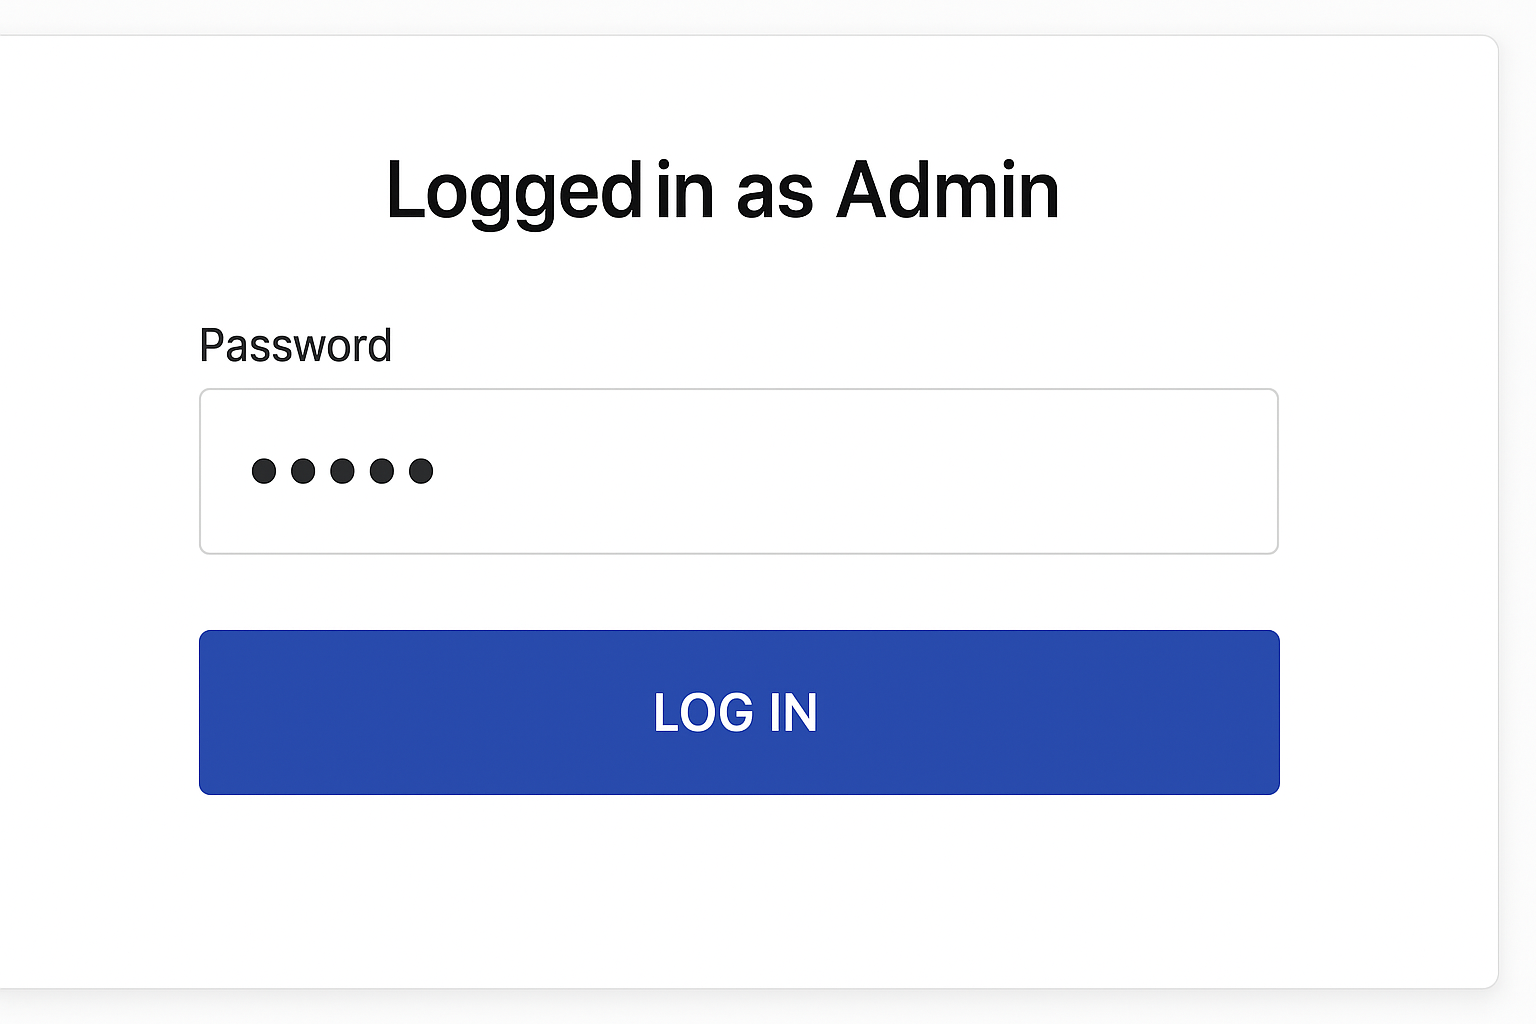The image size is (1536, 1024).
Task: Click the left edge of the LOG IN button
Action: tap(216, 712)
